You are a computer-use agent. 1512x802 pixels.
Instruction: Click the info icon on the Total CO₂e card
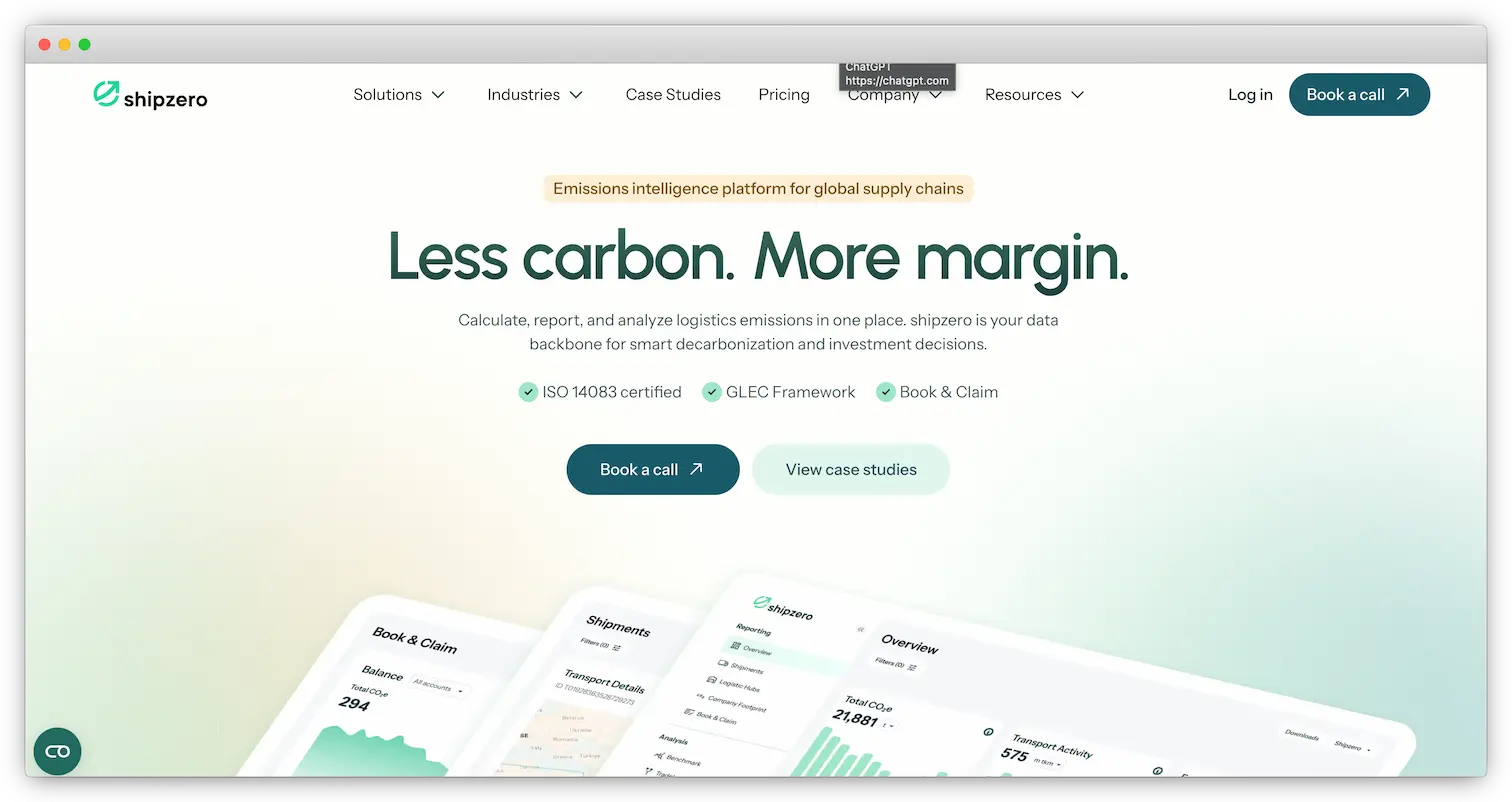point(988,732)
